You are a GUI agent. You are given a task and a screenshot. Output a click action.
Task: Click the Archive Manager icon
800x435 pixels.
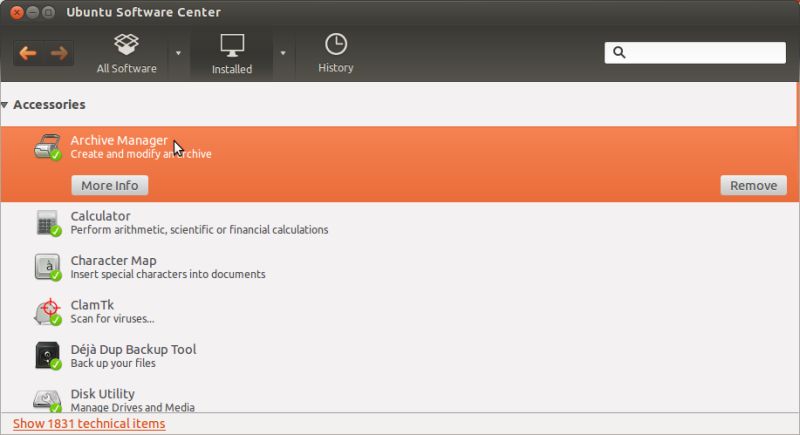point(47,147)
